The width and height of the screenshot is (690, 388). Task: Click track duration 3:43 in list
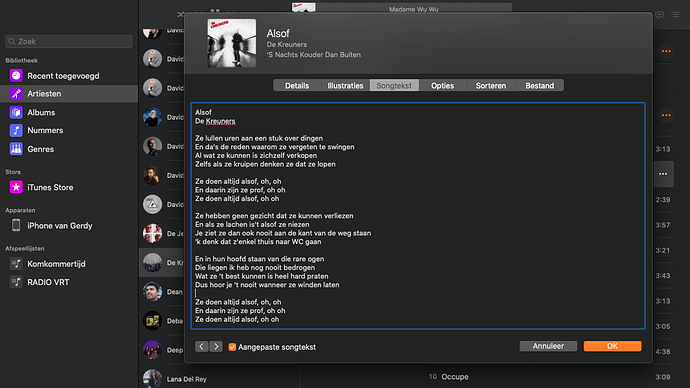click(663, 275)
